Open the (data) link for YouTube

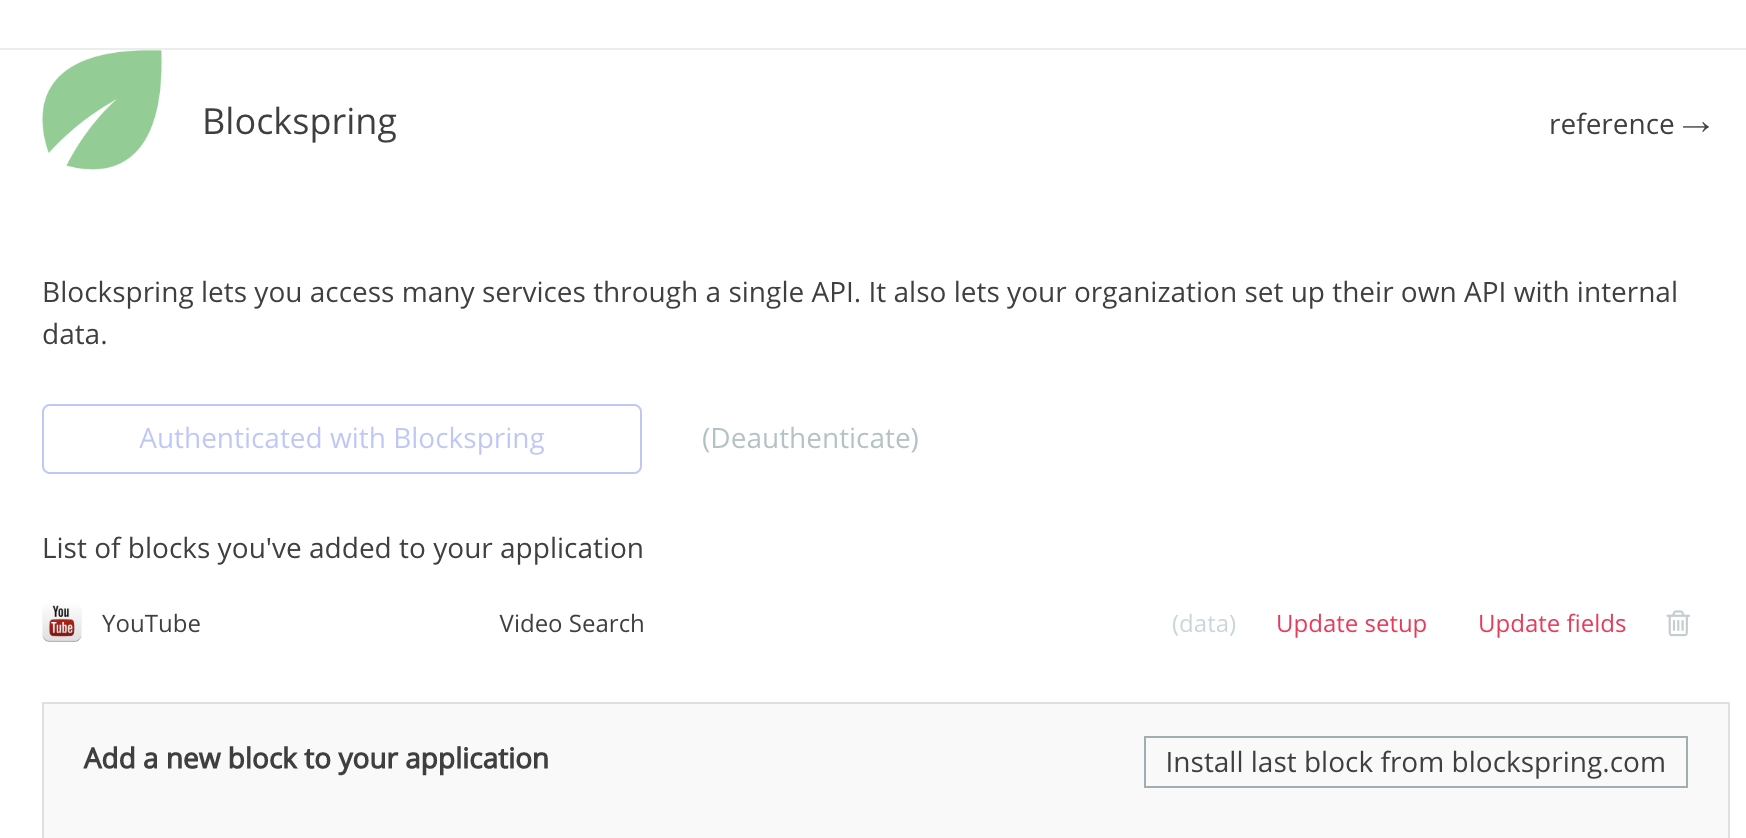point(1203,624)
